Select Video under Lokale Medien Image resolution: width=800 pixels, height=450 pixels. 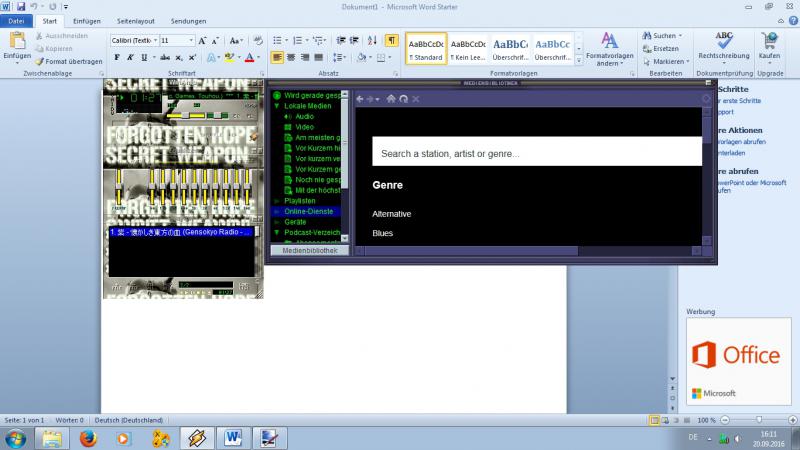coord(304,127)
